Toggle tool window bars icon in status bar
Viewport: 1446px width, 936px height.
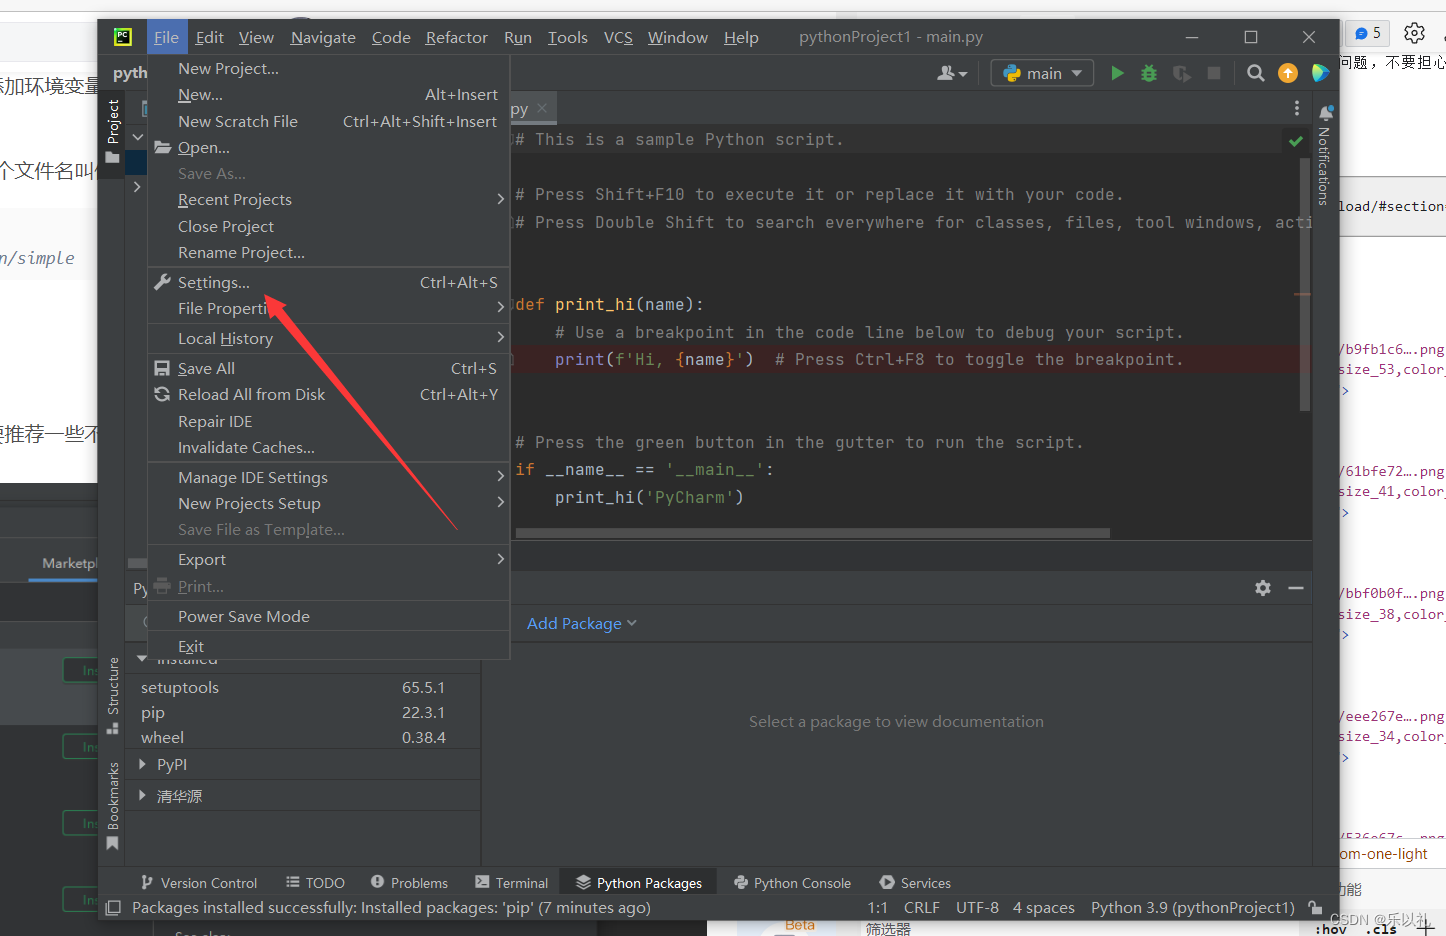(x=113, y=908)
